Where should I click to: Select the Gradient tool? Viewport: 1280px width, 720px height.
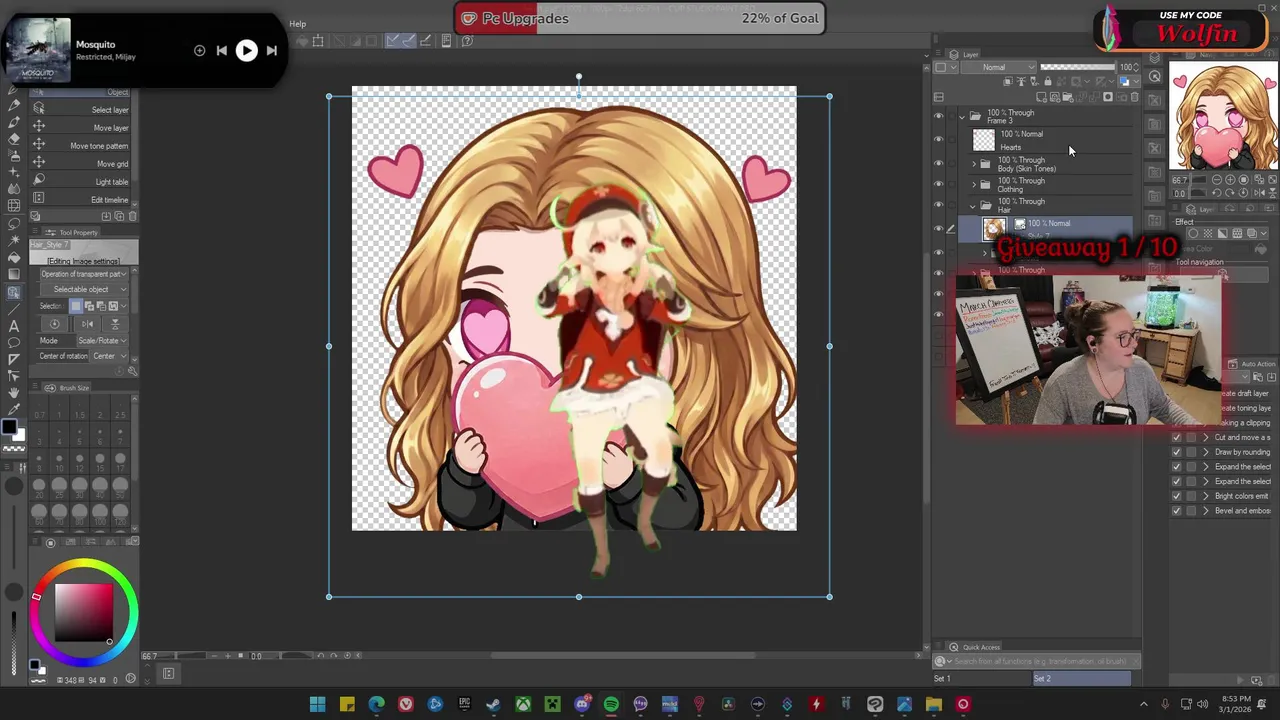(14, 275)
